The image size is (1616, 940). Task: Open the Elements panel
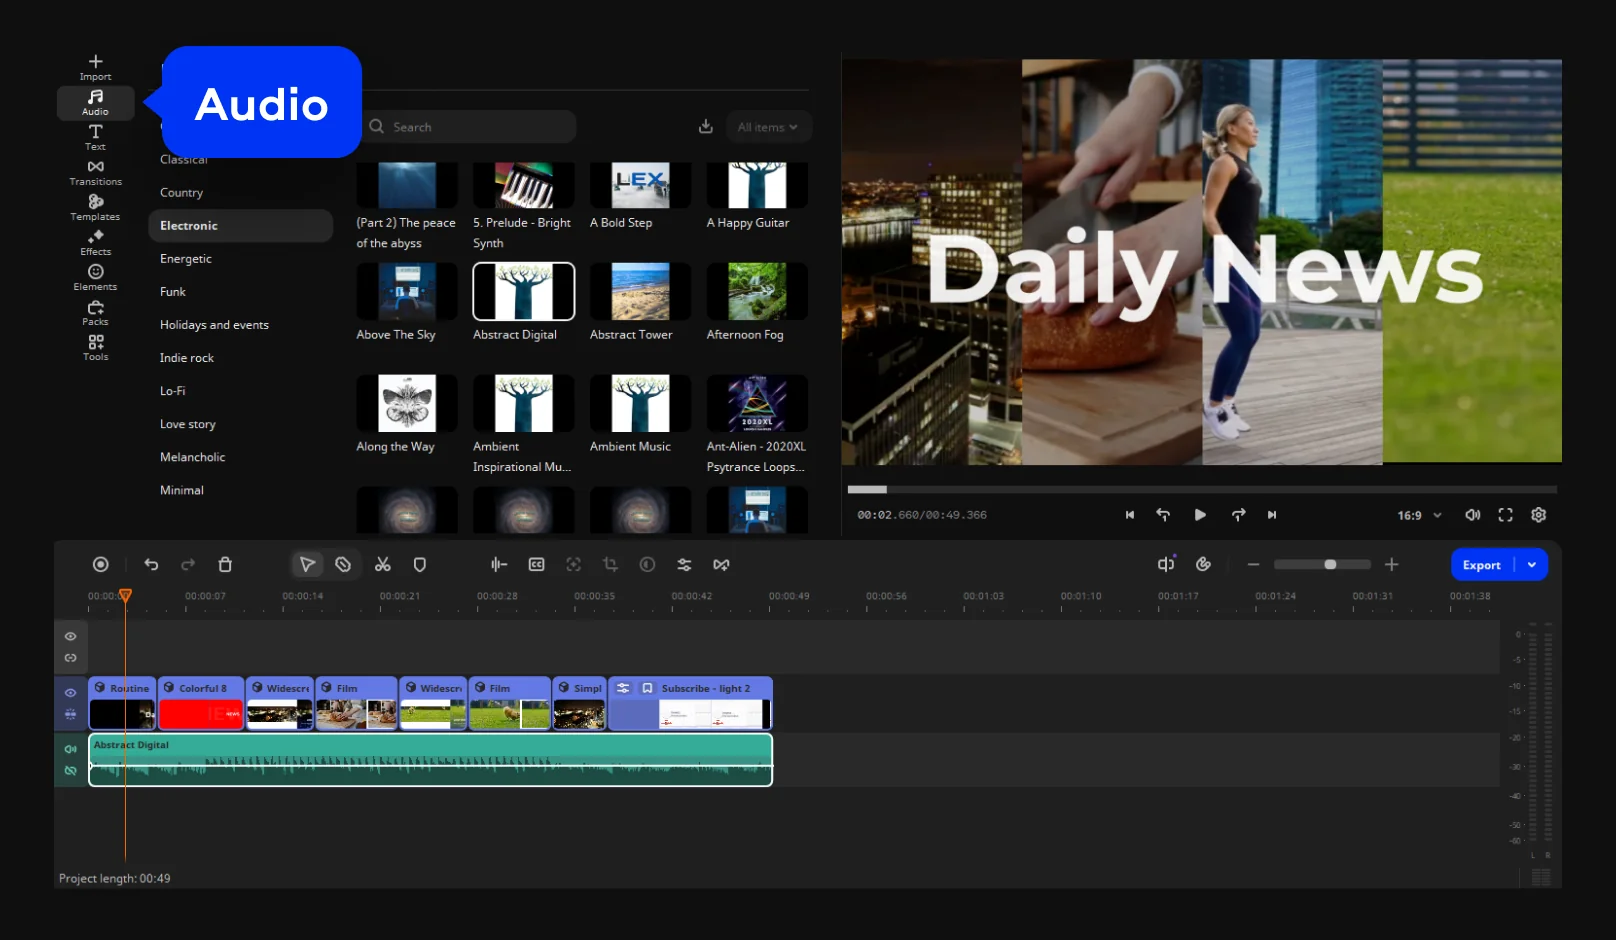95,277
